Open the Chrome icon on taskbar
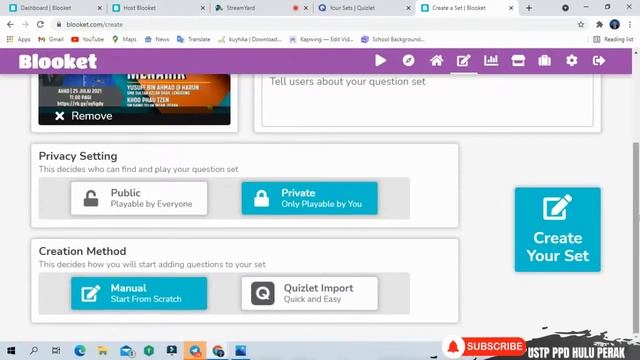 click(218, 351)
